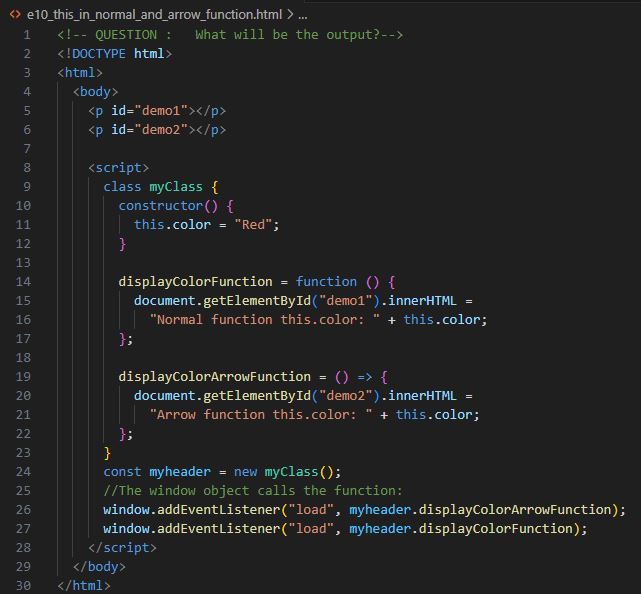641x594 pixels.
Task: Click innerHTML on line 15
Action: 422,301
